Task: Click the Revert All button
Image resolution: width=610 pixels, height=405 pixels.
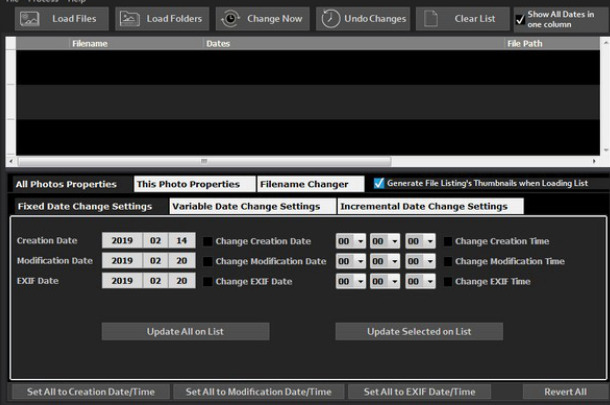Action: pyautogui.click(x=565, y=392)
